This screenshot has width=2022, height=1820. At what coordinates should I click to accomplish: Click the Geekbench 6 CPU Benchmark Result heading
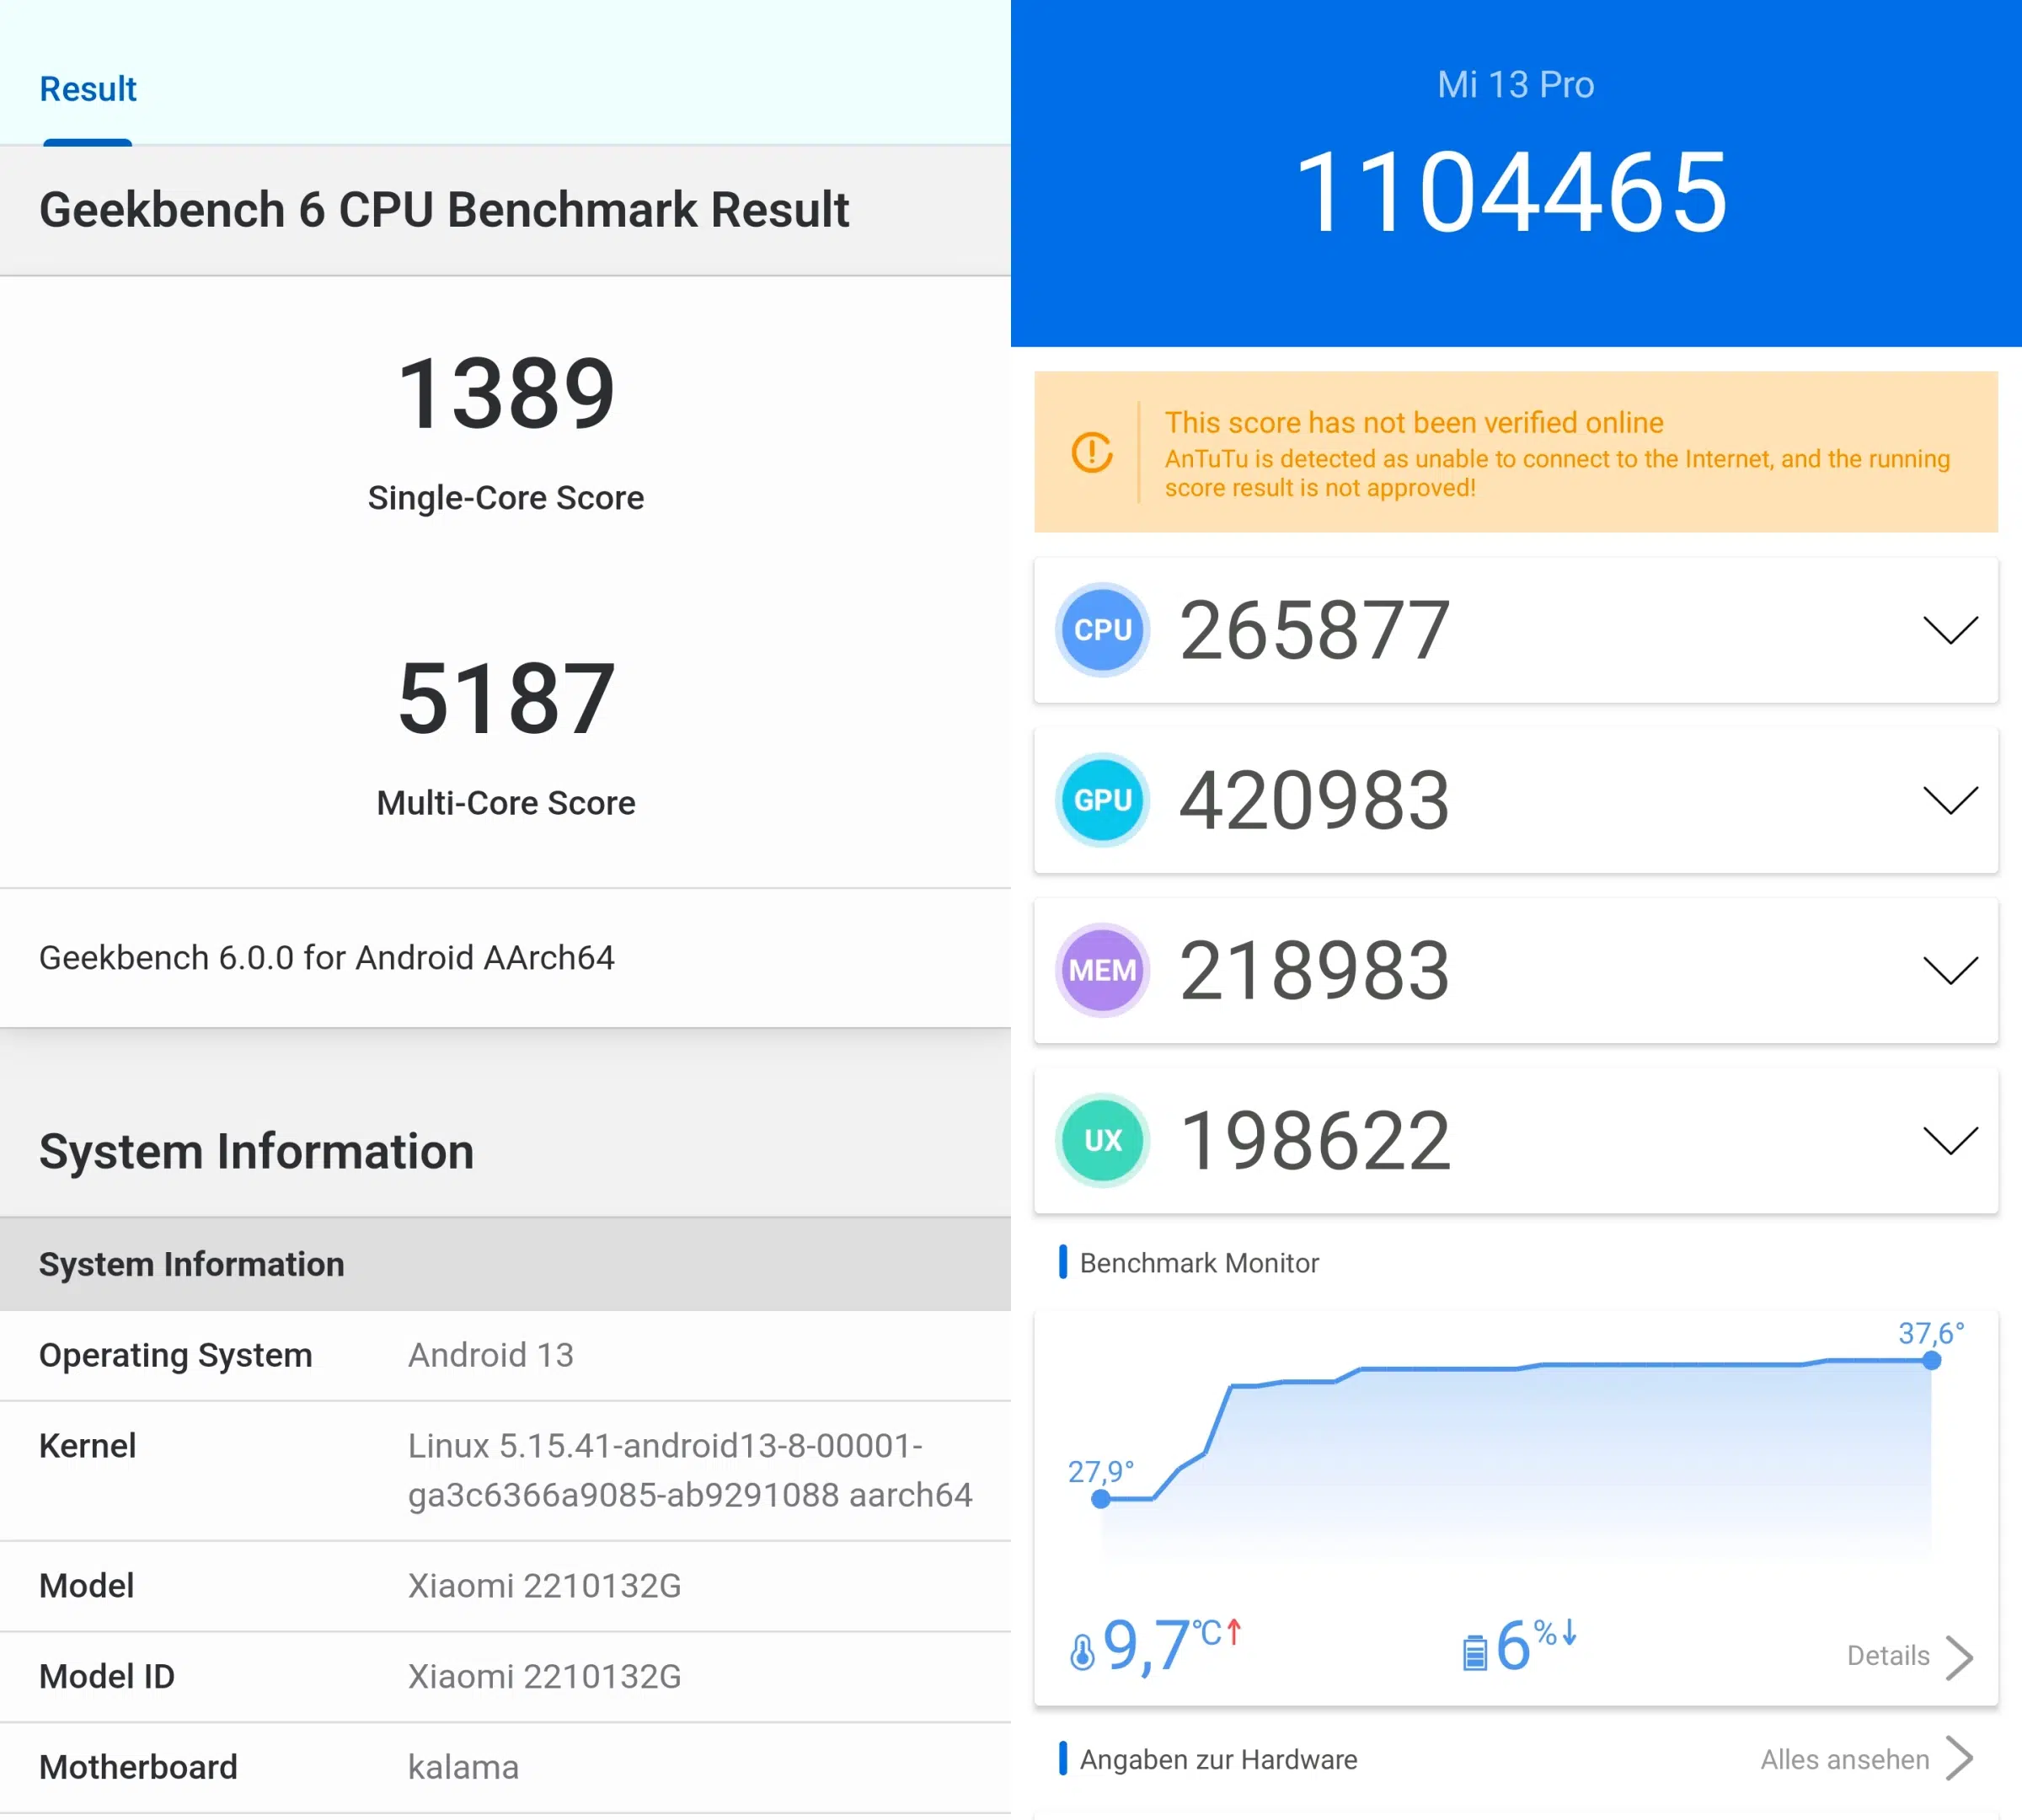[444, 210]
